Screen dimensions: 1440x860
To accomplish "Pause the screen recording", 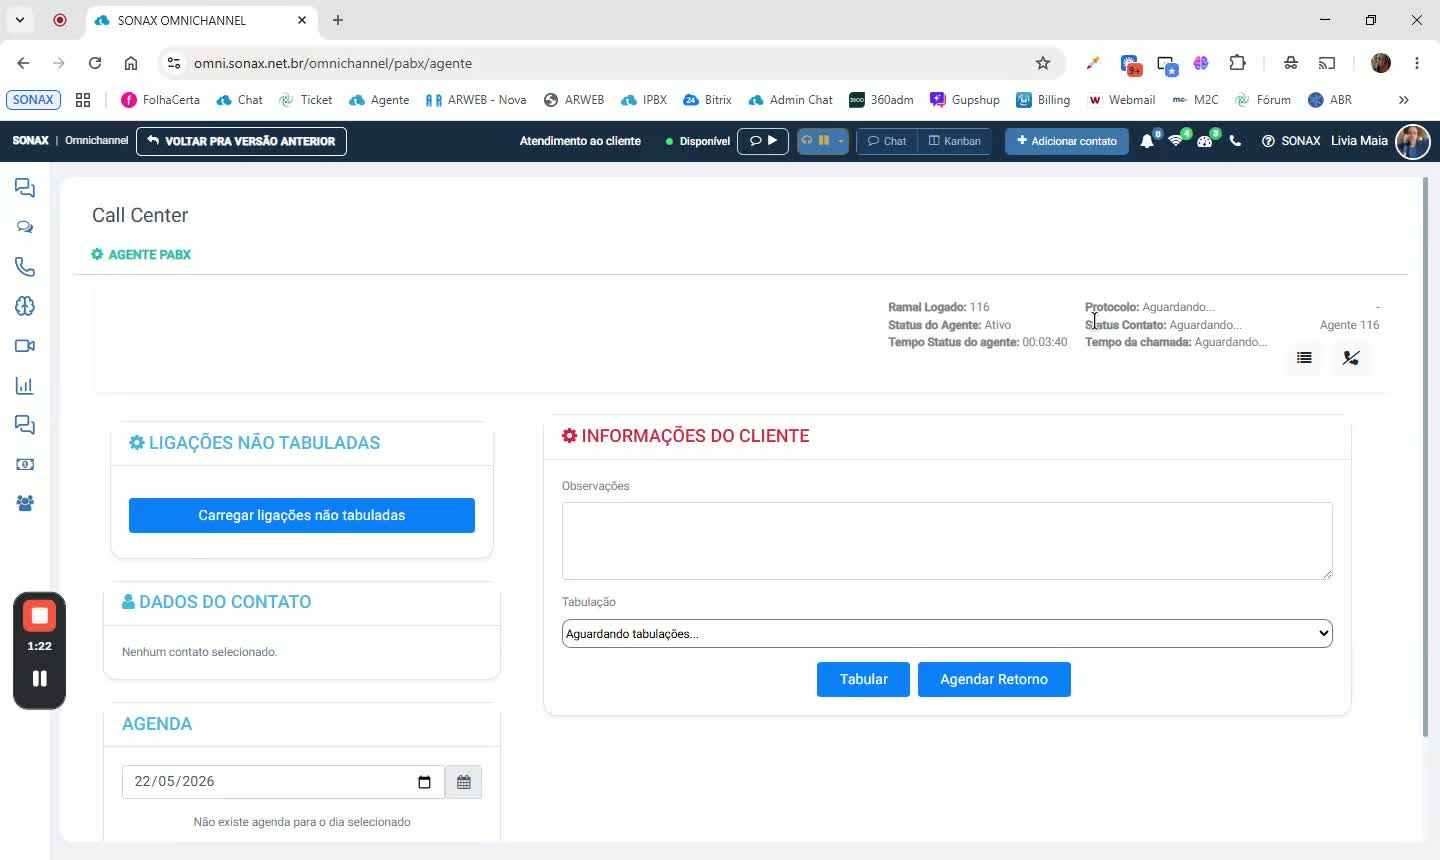I will pyautogui.click(x=39, y=679).
